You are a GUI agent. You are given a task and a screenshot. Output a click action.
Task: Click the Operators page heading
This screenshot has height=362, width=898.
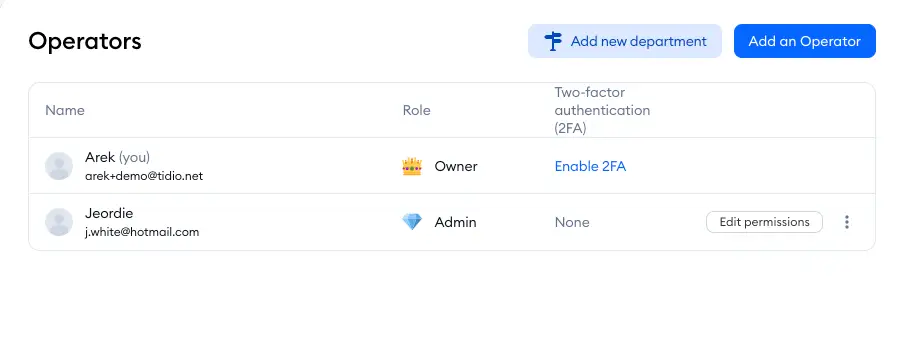[85, 41]
